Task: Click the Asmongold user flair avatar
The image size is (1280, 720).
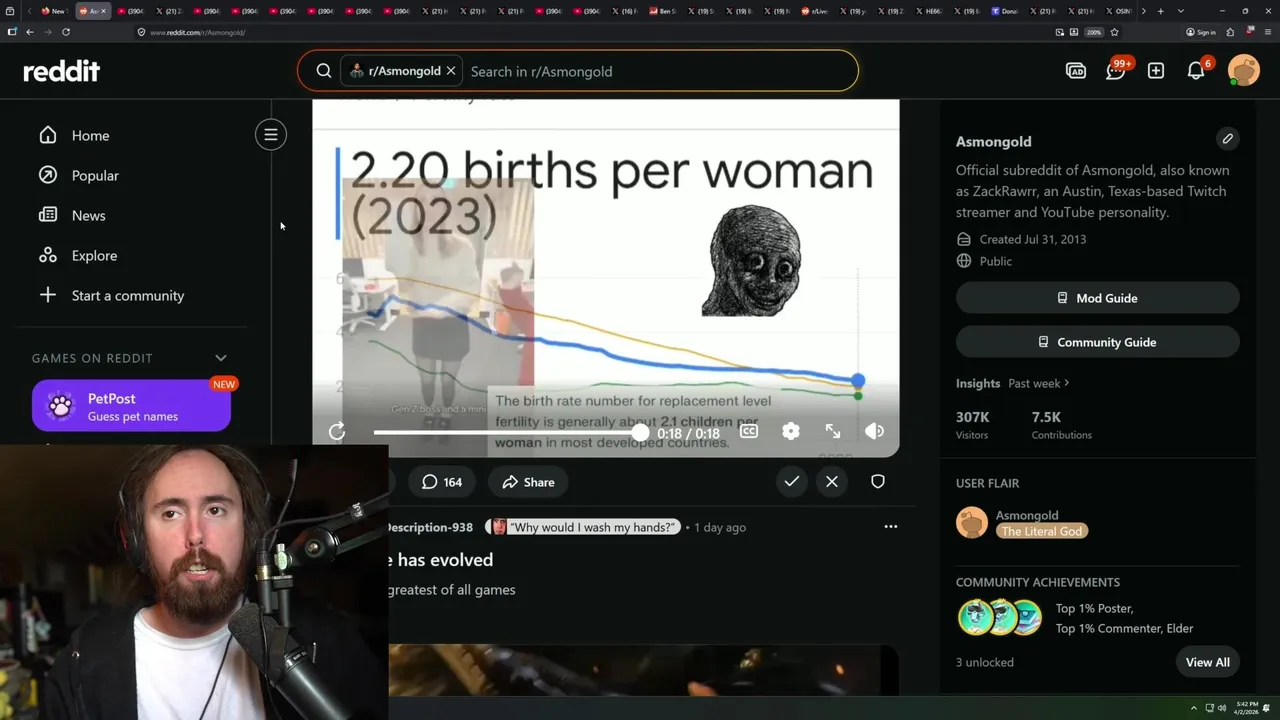Action: tap(972, 523)
